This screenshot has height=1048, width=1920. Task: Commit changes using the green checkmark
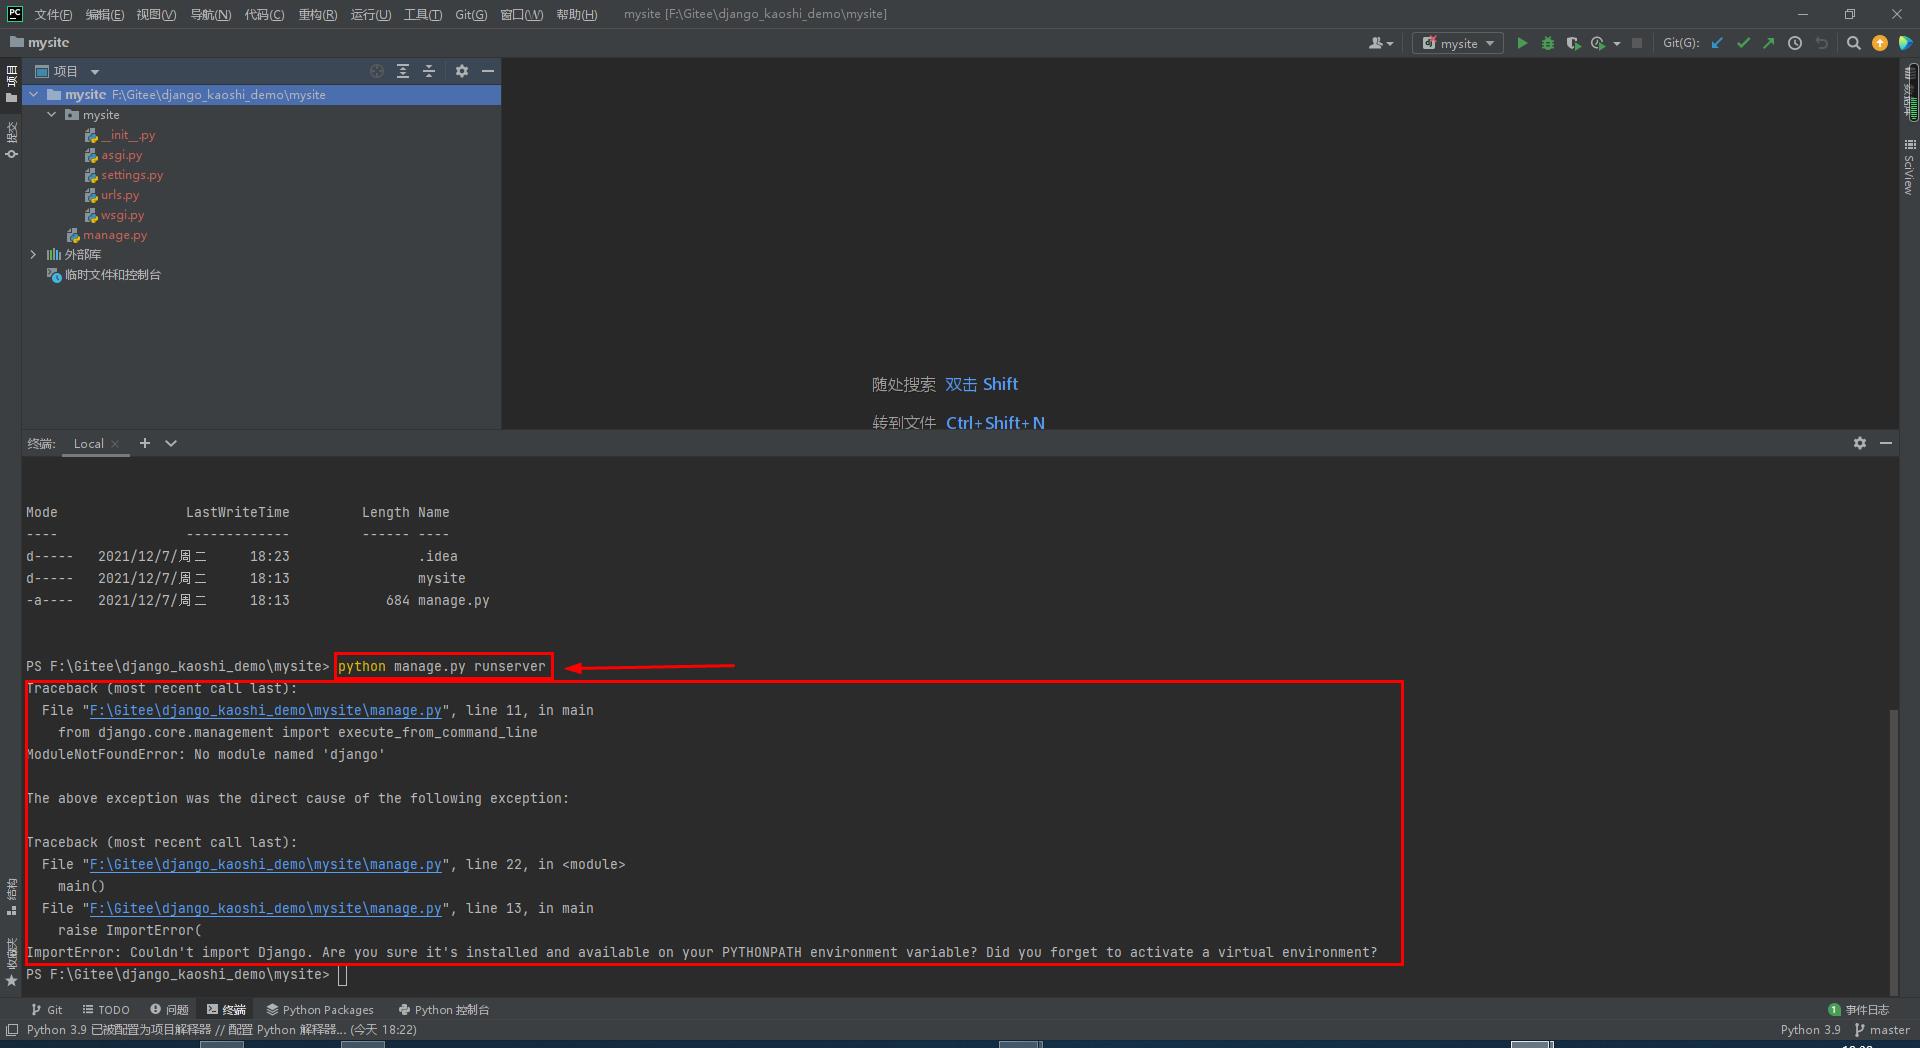coord(1744,43)
